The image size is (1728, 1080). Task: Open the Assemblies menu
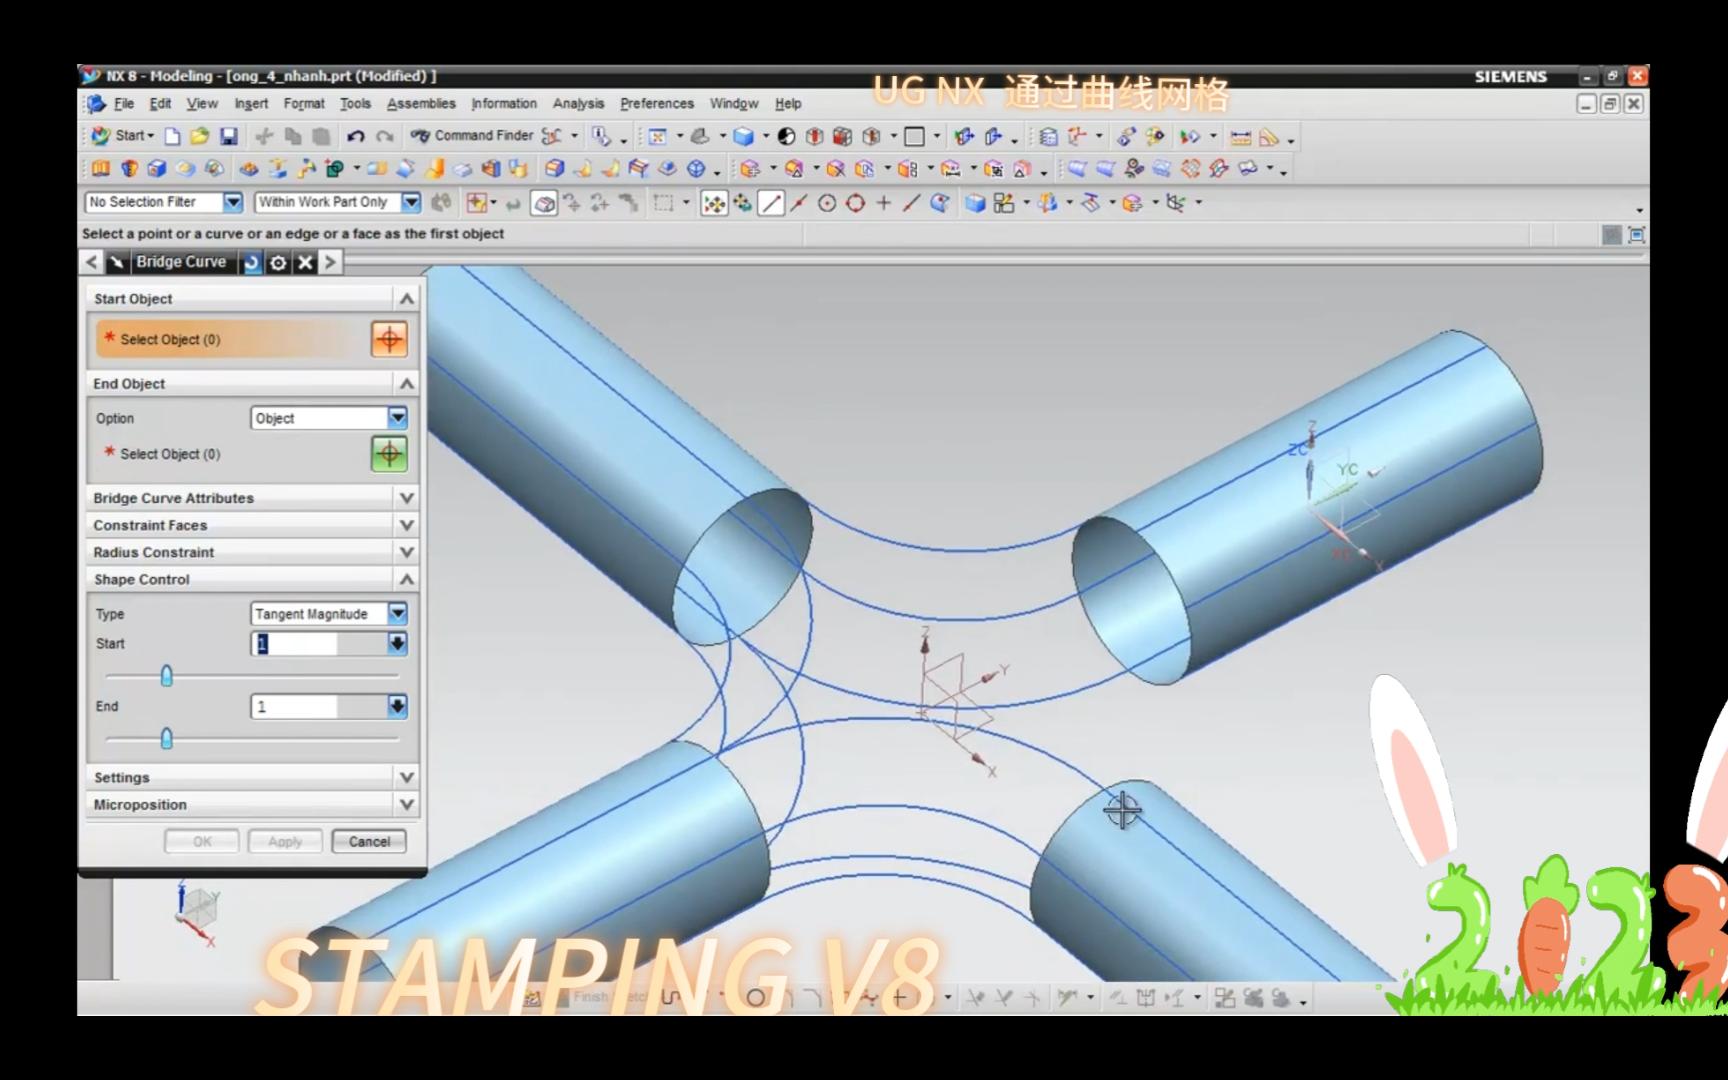[421, 103]
